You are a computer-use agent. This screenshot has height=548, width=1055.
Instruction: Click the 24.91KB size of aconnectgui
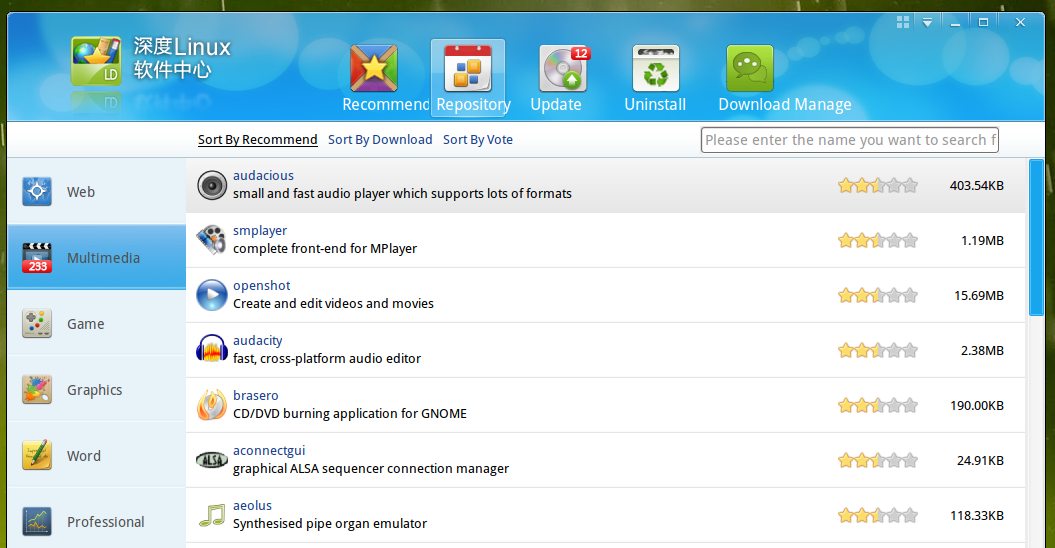(x=980, y=460)
